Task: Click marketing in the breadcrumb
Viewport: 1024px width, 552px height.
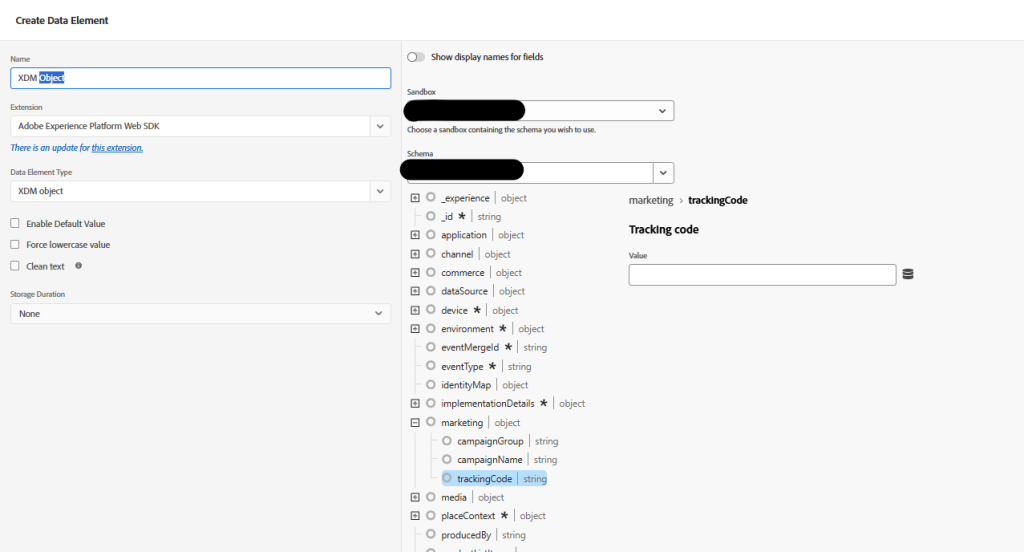Action: pyautogui.click(x=650, y=200)
